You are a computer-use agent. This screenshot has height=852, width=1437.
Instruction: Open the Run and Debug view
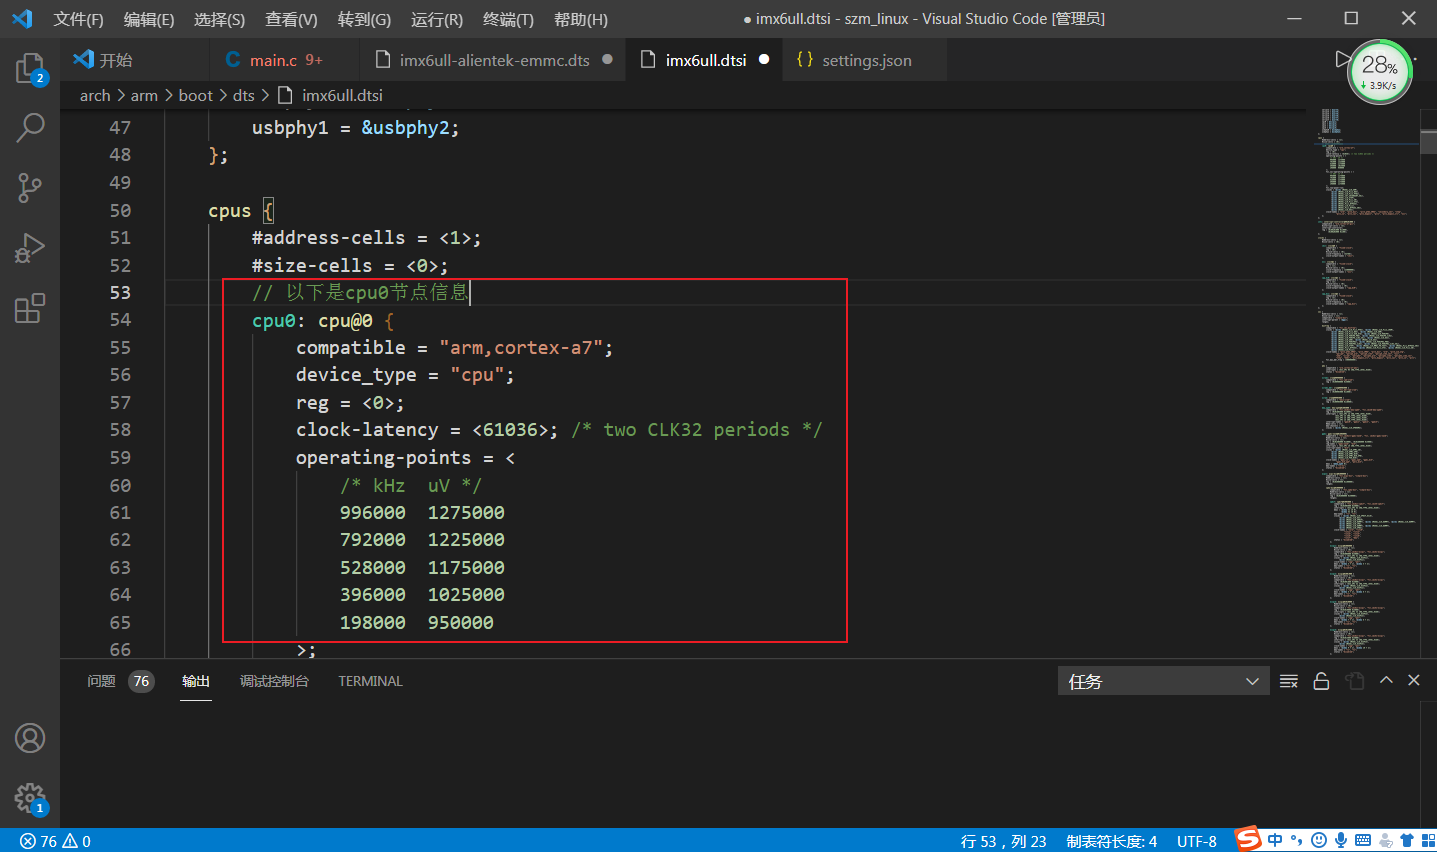[30, 248]
